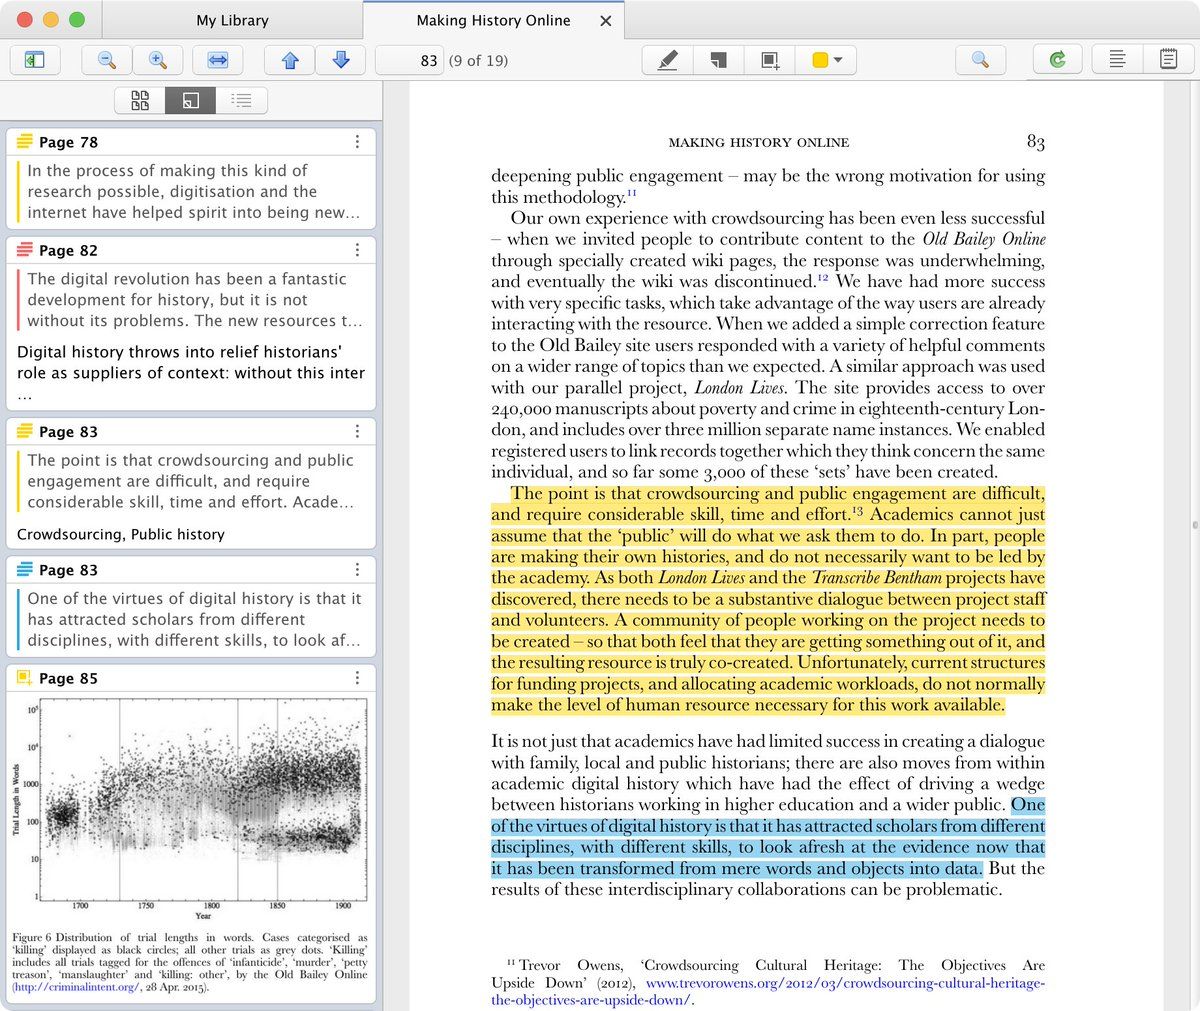This screenshot has width=1200, height=1011.
Task: Open the notes pane button
Action: 1168,60
